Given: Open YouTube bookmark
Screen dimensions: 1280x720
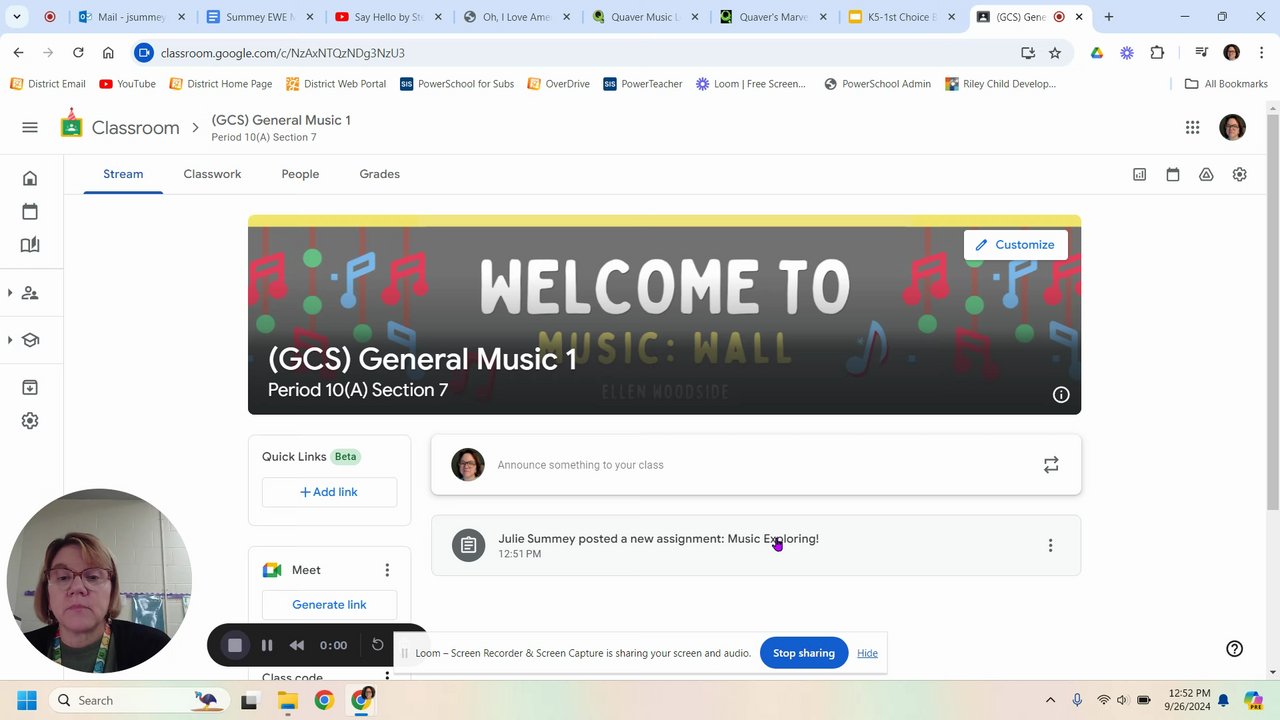Looking at the screenshot, I should (x=128, y=84).
